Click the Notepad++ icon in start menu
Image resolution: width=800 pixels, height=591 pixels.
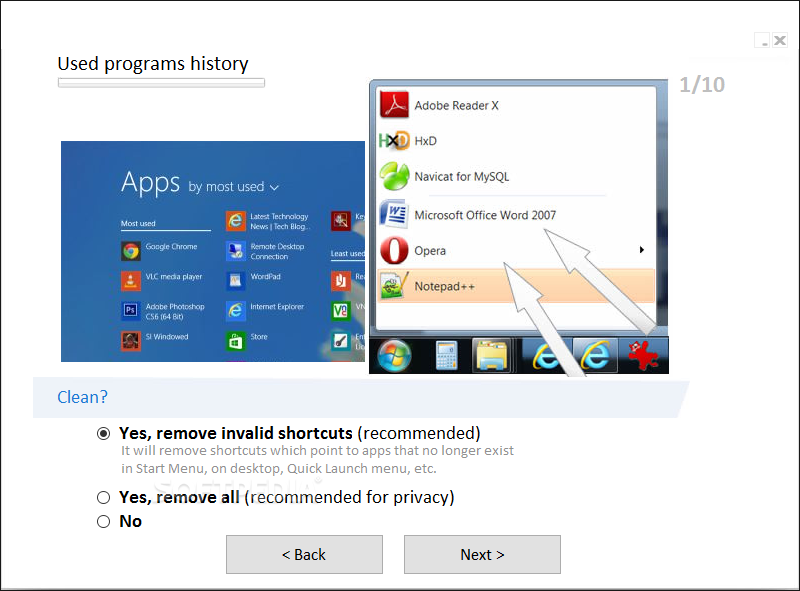pyautogui.click(x=394, y=286)
